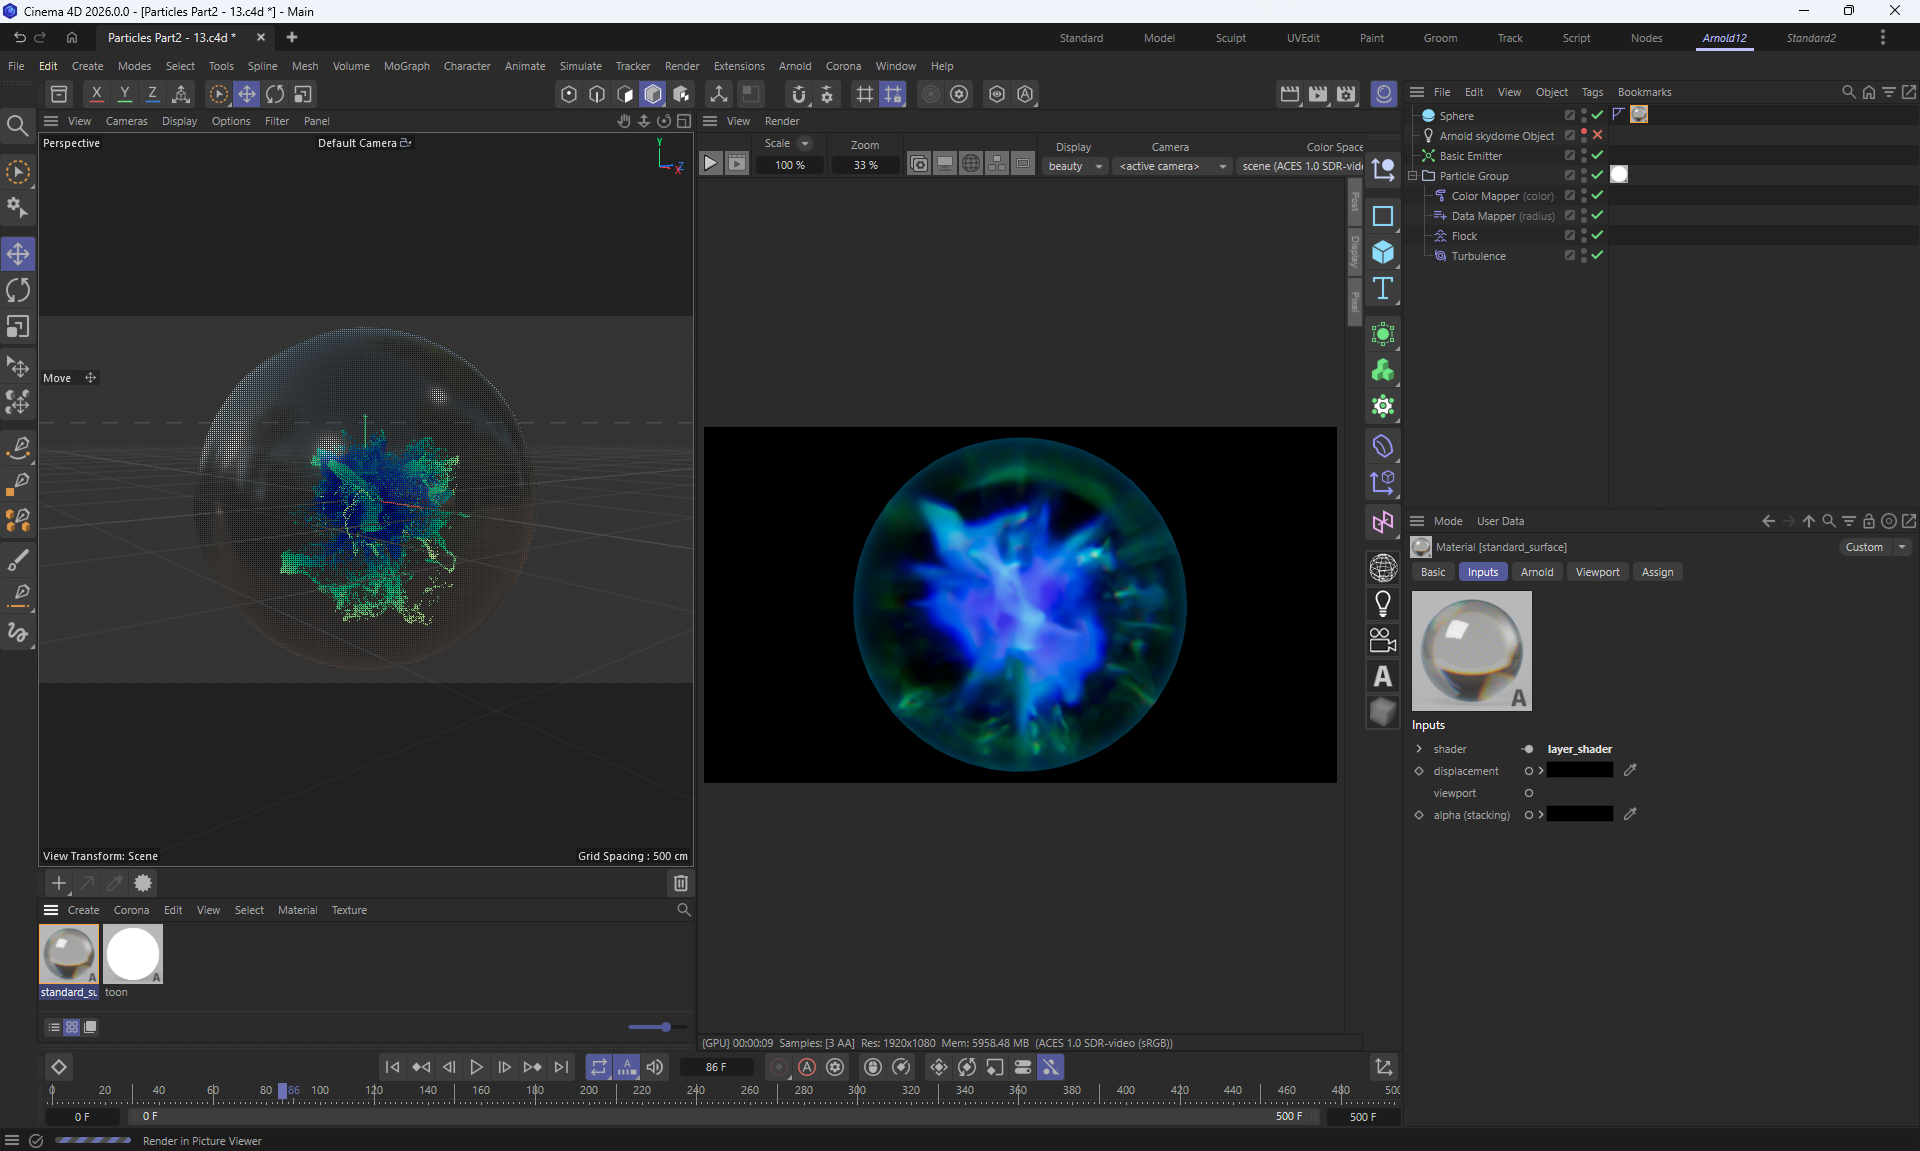Enable the Arnold skydome Object red cross

(x=1597, y=135)
